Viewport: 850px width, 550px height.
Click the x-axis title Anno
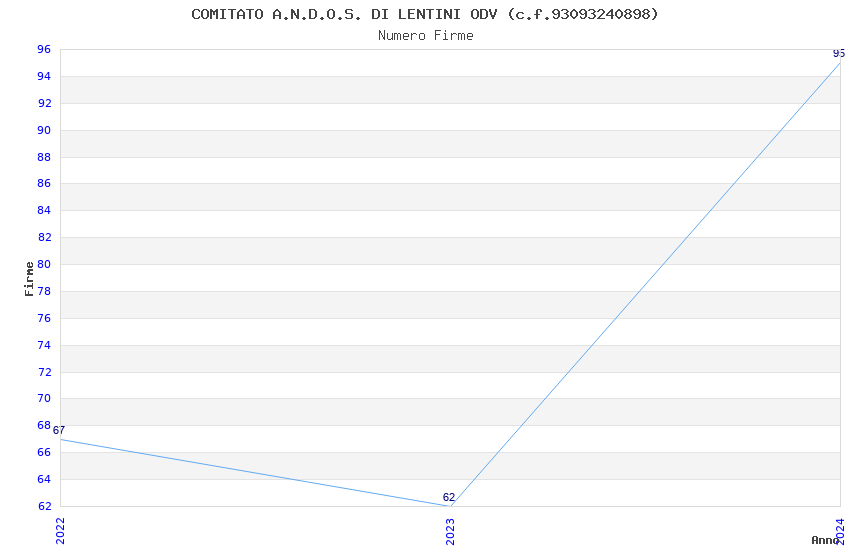[825, 540]
